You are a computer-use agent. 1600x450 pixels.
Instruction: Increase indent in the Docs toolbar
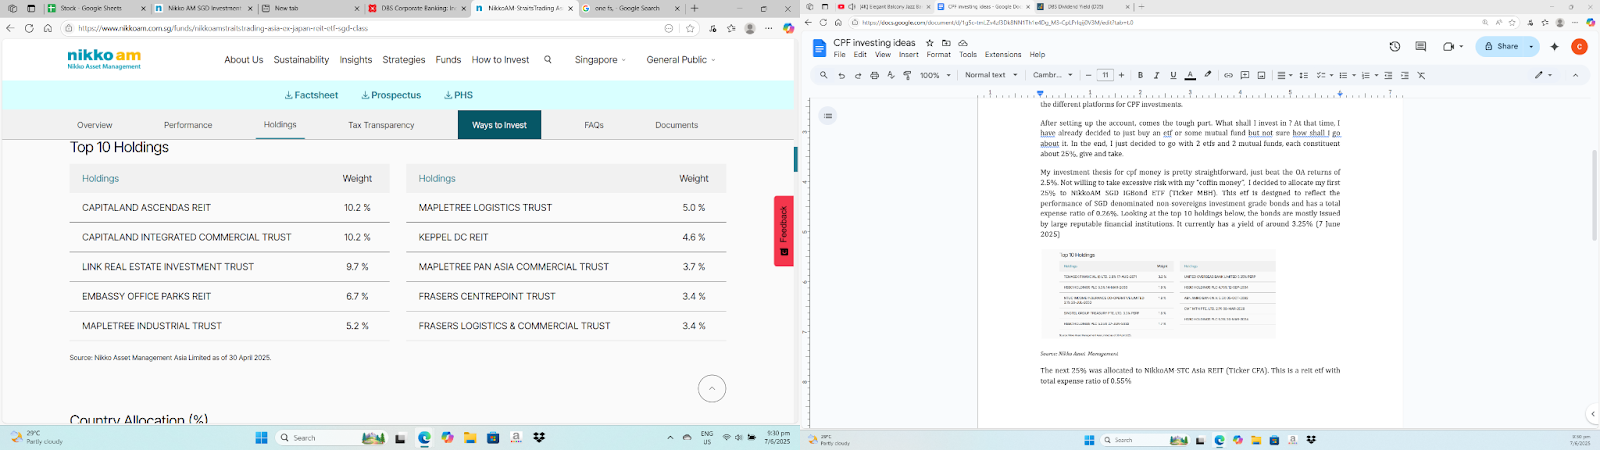[x=1404, y=75]
